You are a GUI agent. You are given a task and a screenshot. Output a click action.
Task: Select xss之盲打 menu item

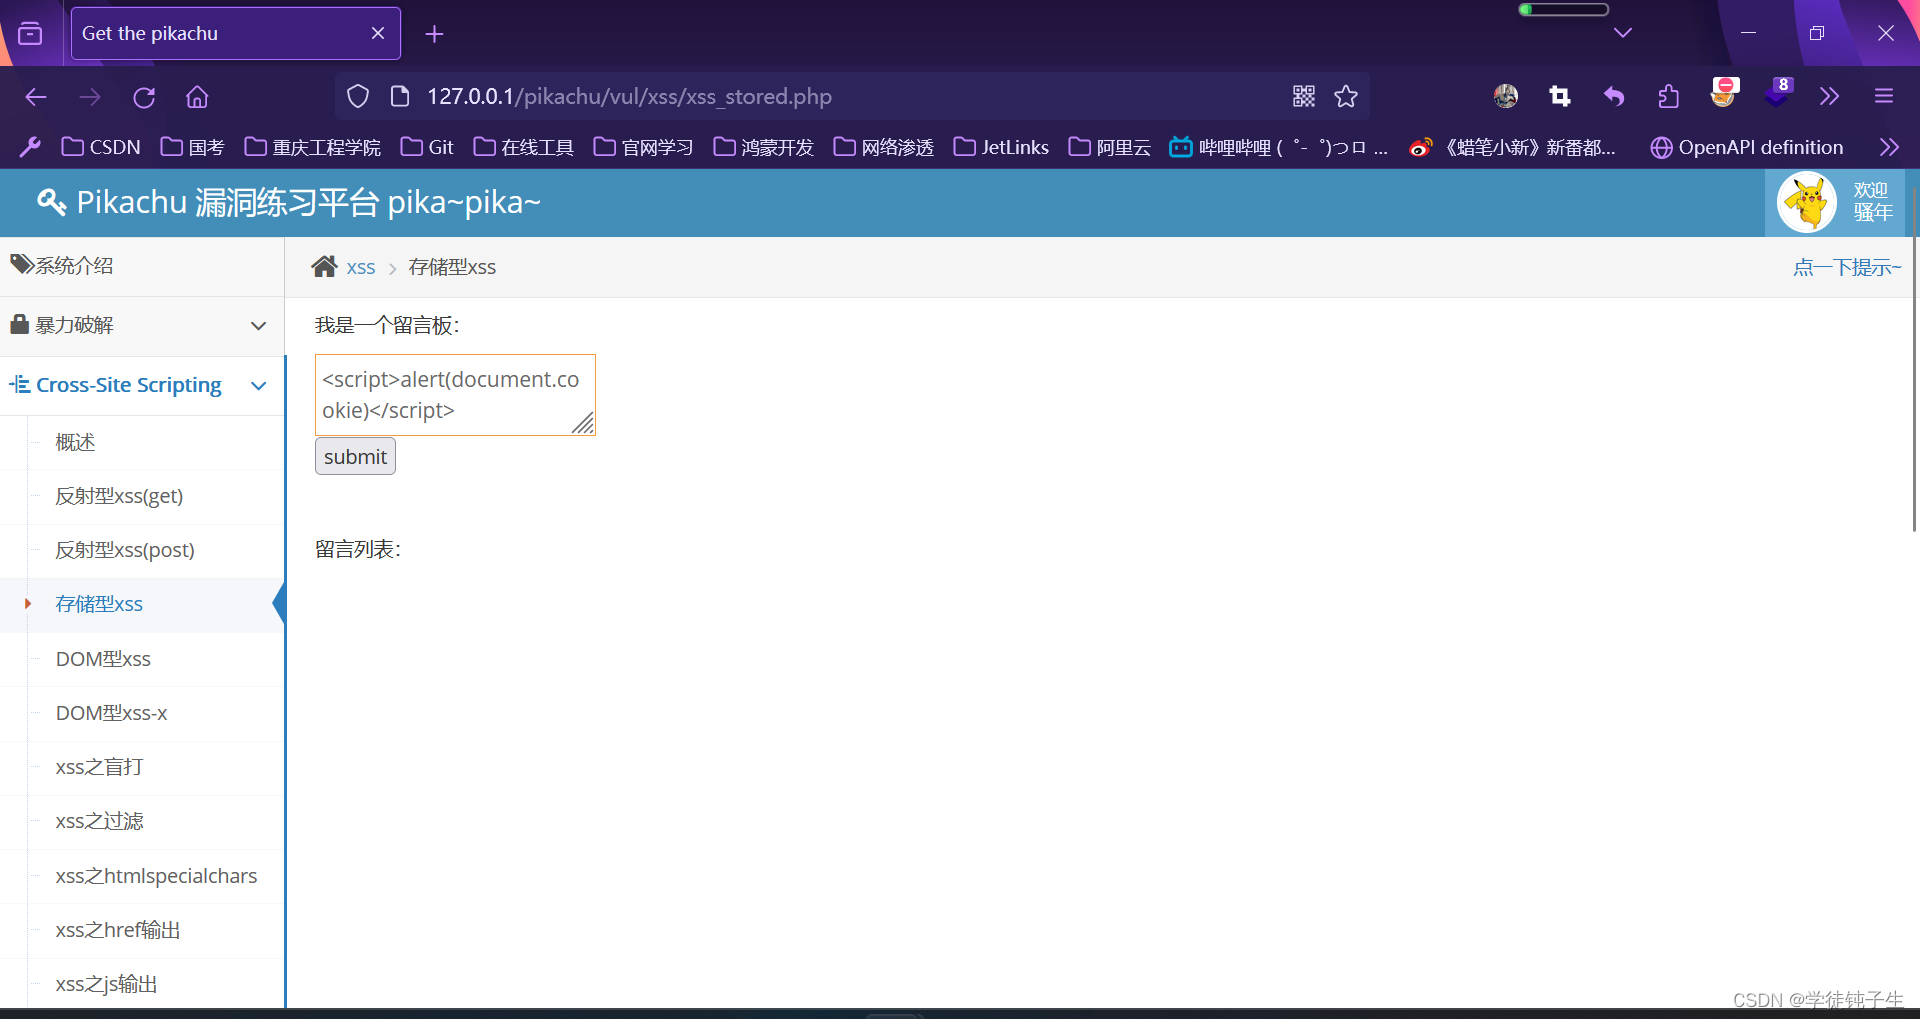(x=142, y=767)
